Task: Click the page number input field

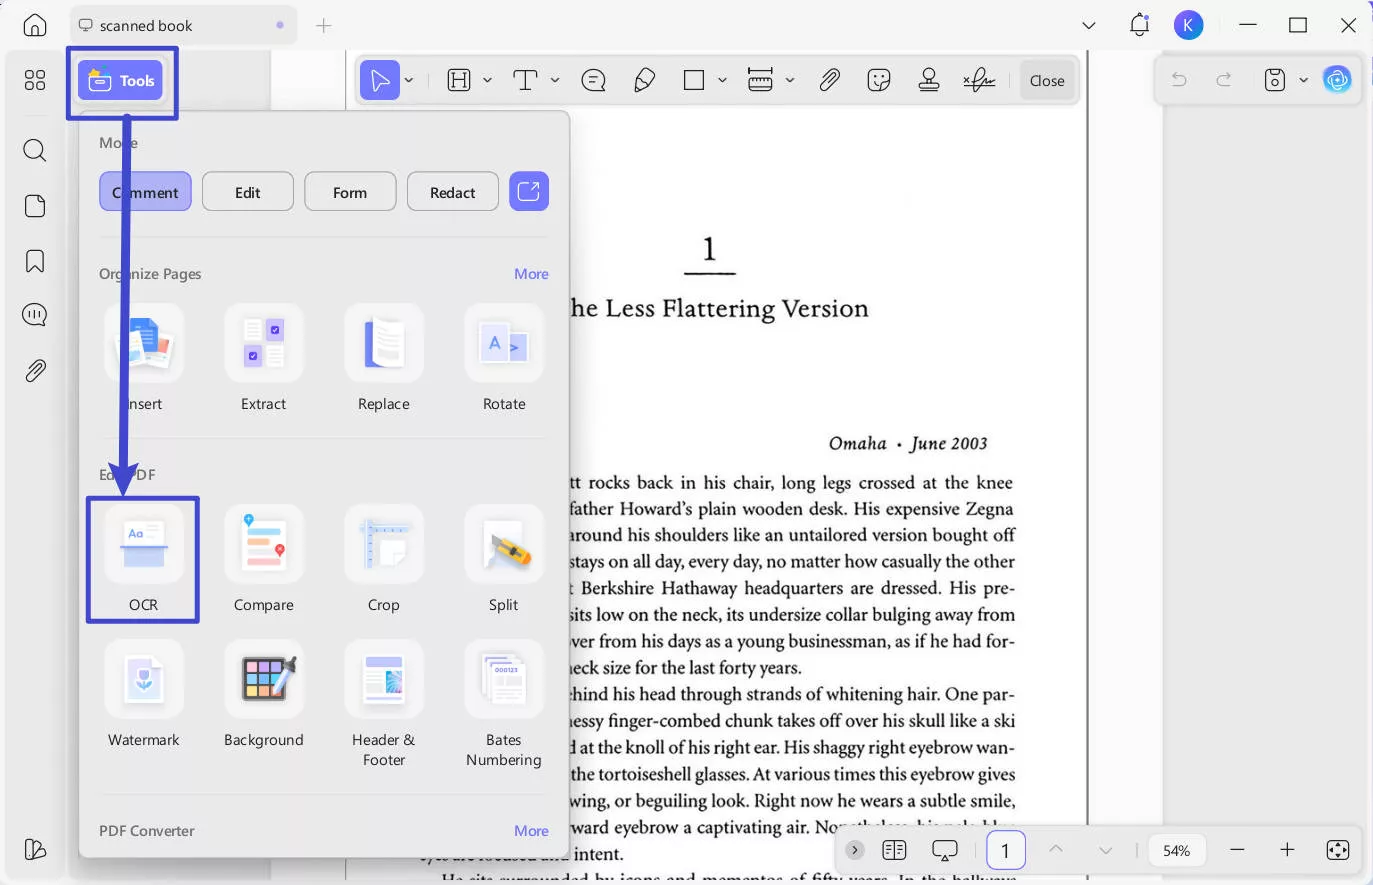Action: (x=1005, y=851)
